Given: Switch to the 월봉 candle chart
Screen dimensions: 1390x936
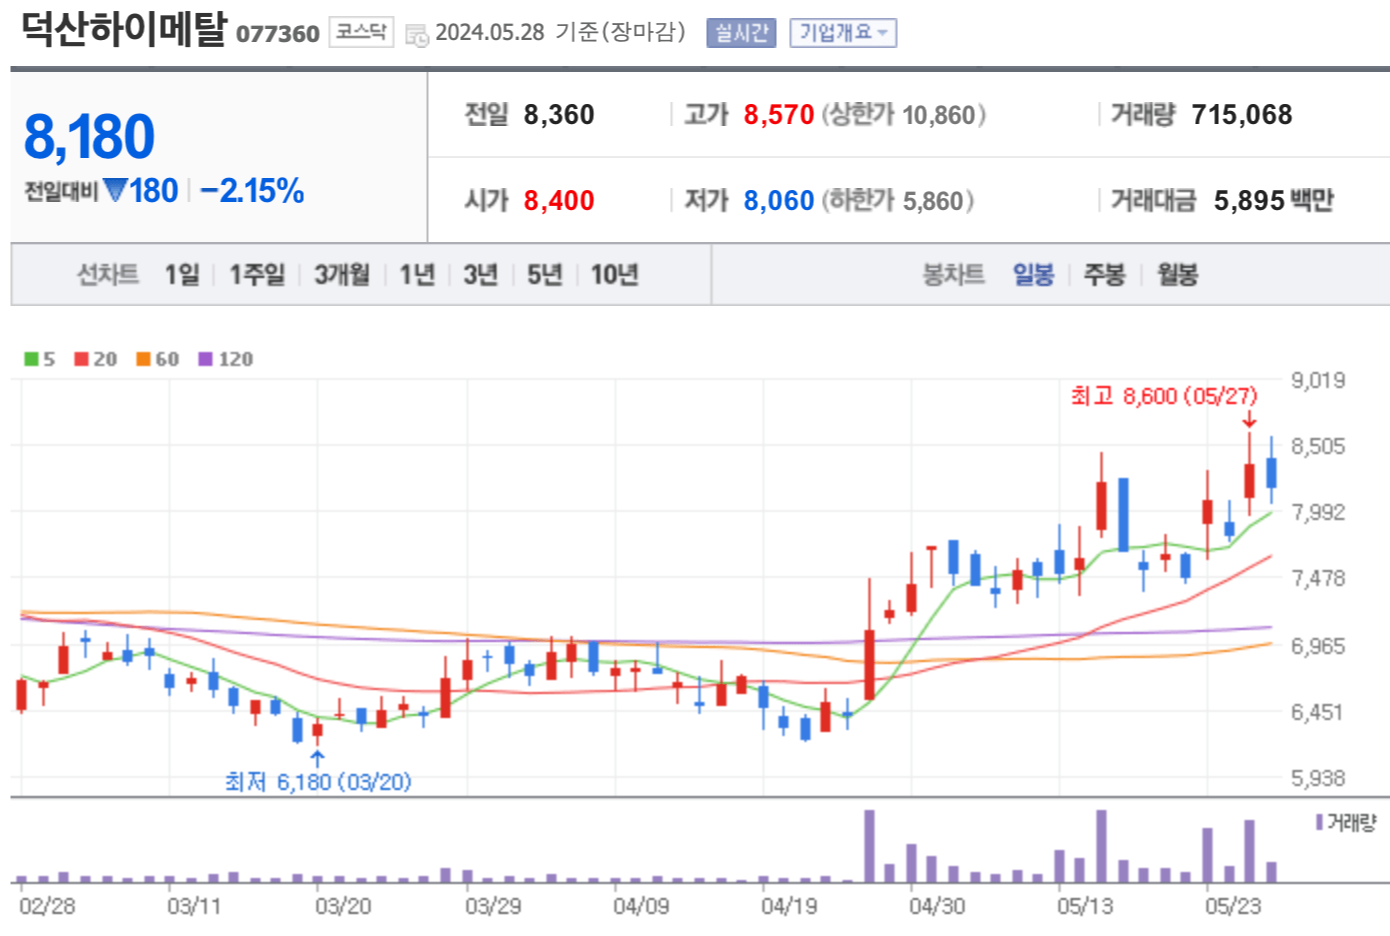Looking at the screenshot, I should point(1177,274).
